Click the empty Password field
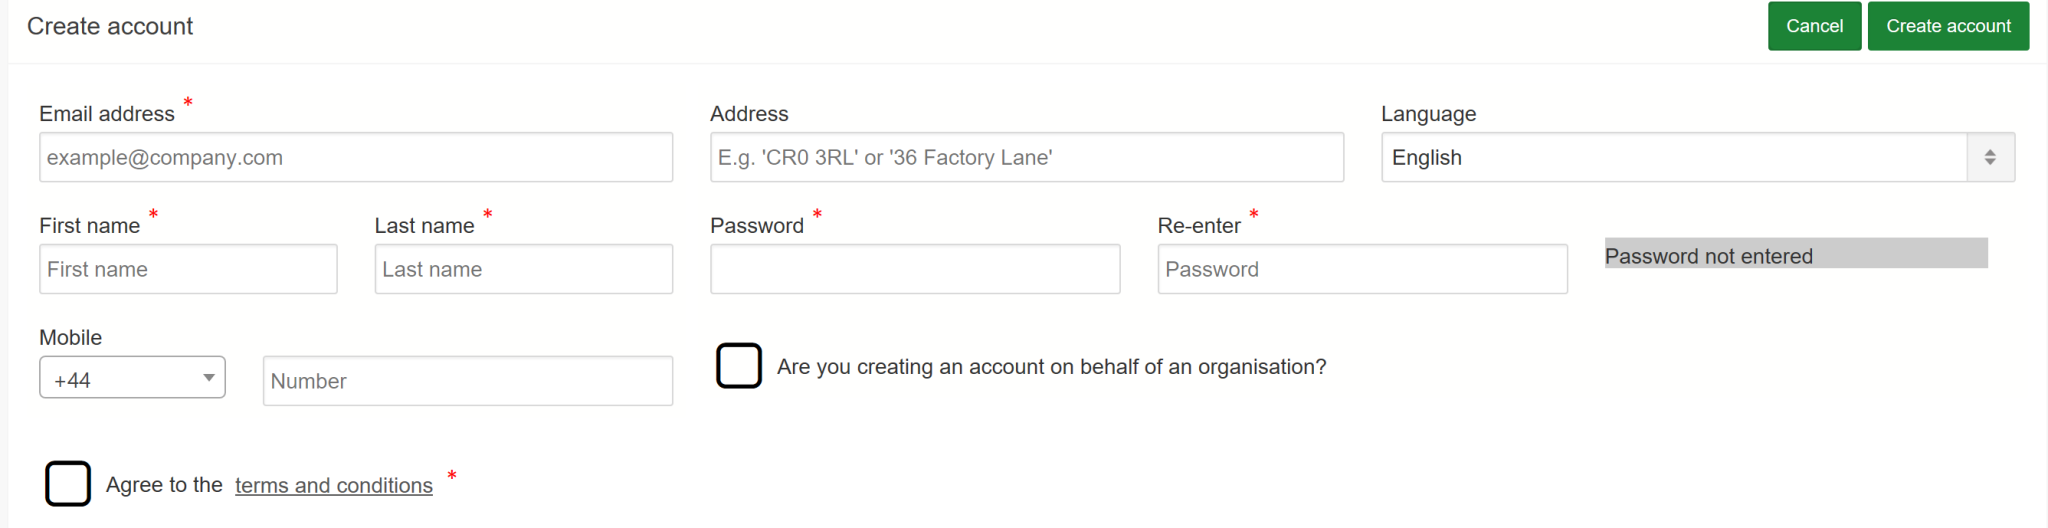The width and height of the screenshot is (2048, 528). click(915, 269)
